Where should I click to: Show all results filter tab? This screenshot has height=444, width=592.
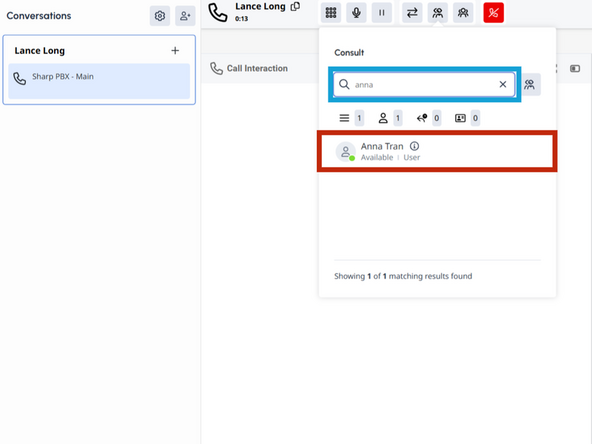click(351, 118)
